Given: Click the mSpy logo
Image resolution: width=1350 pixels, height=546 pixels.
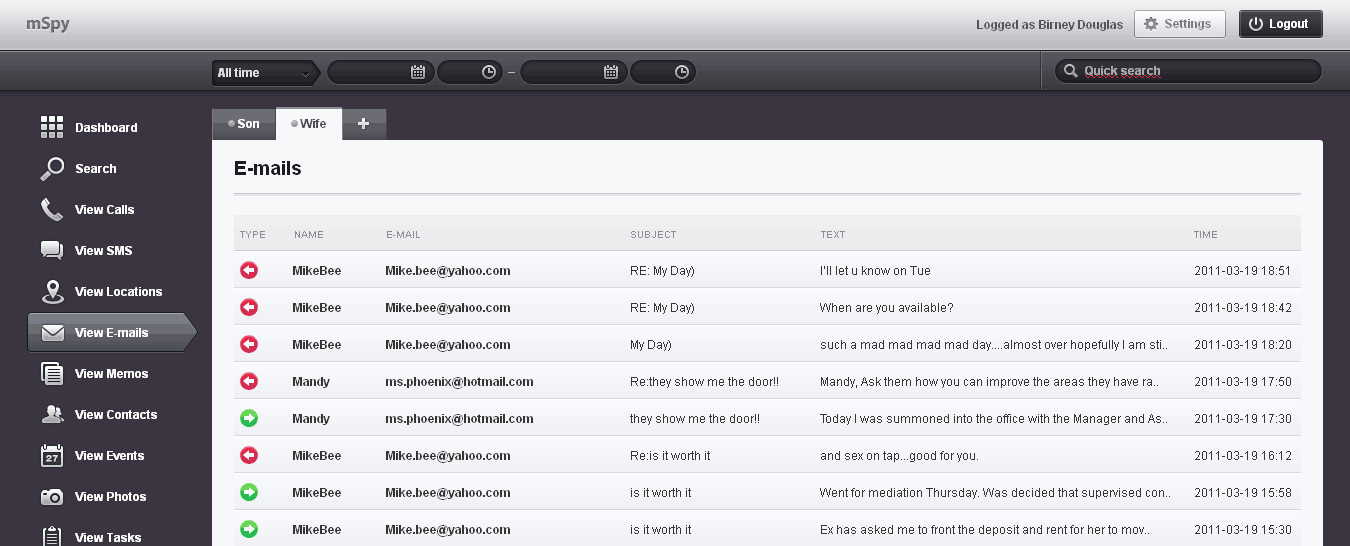Looking at the screenshot, I should (x=48, y=23).
